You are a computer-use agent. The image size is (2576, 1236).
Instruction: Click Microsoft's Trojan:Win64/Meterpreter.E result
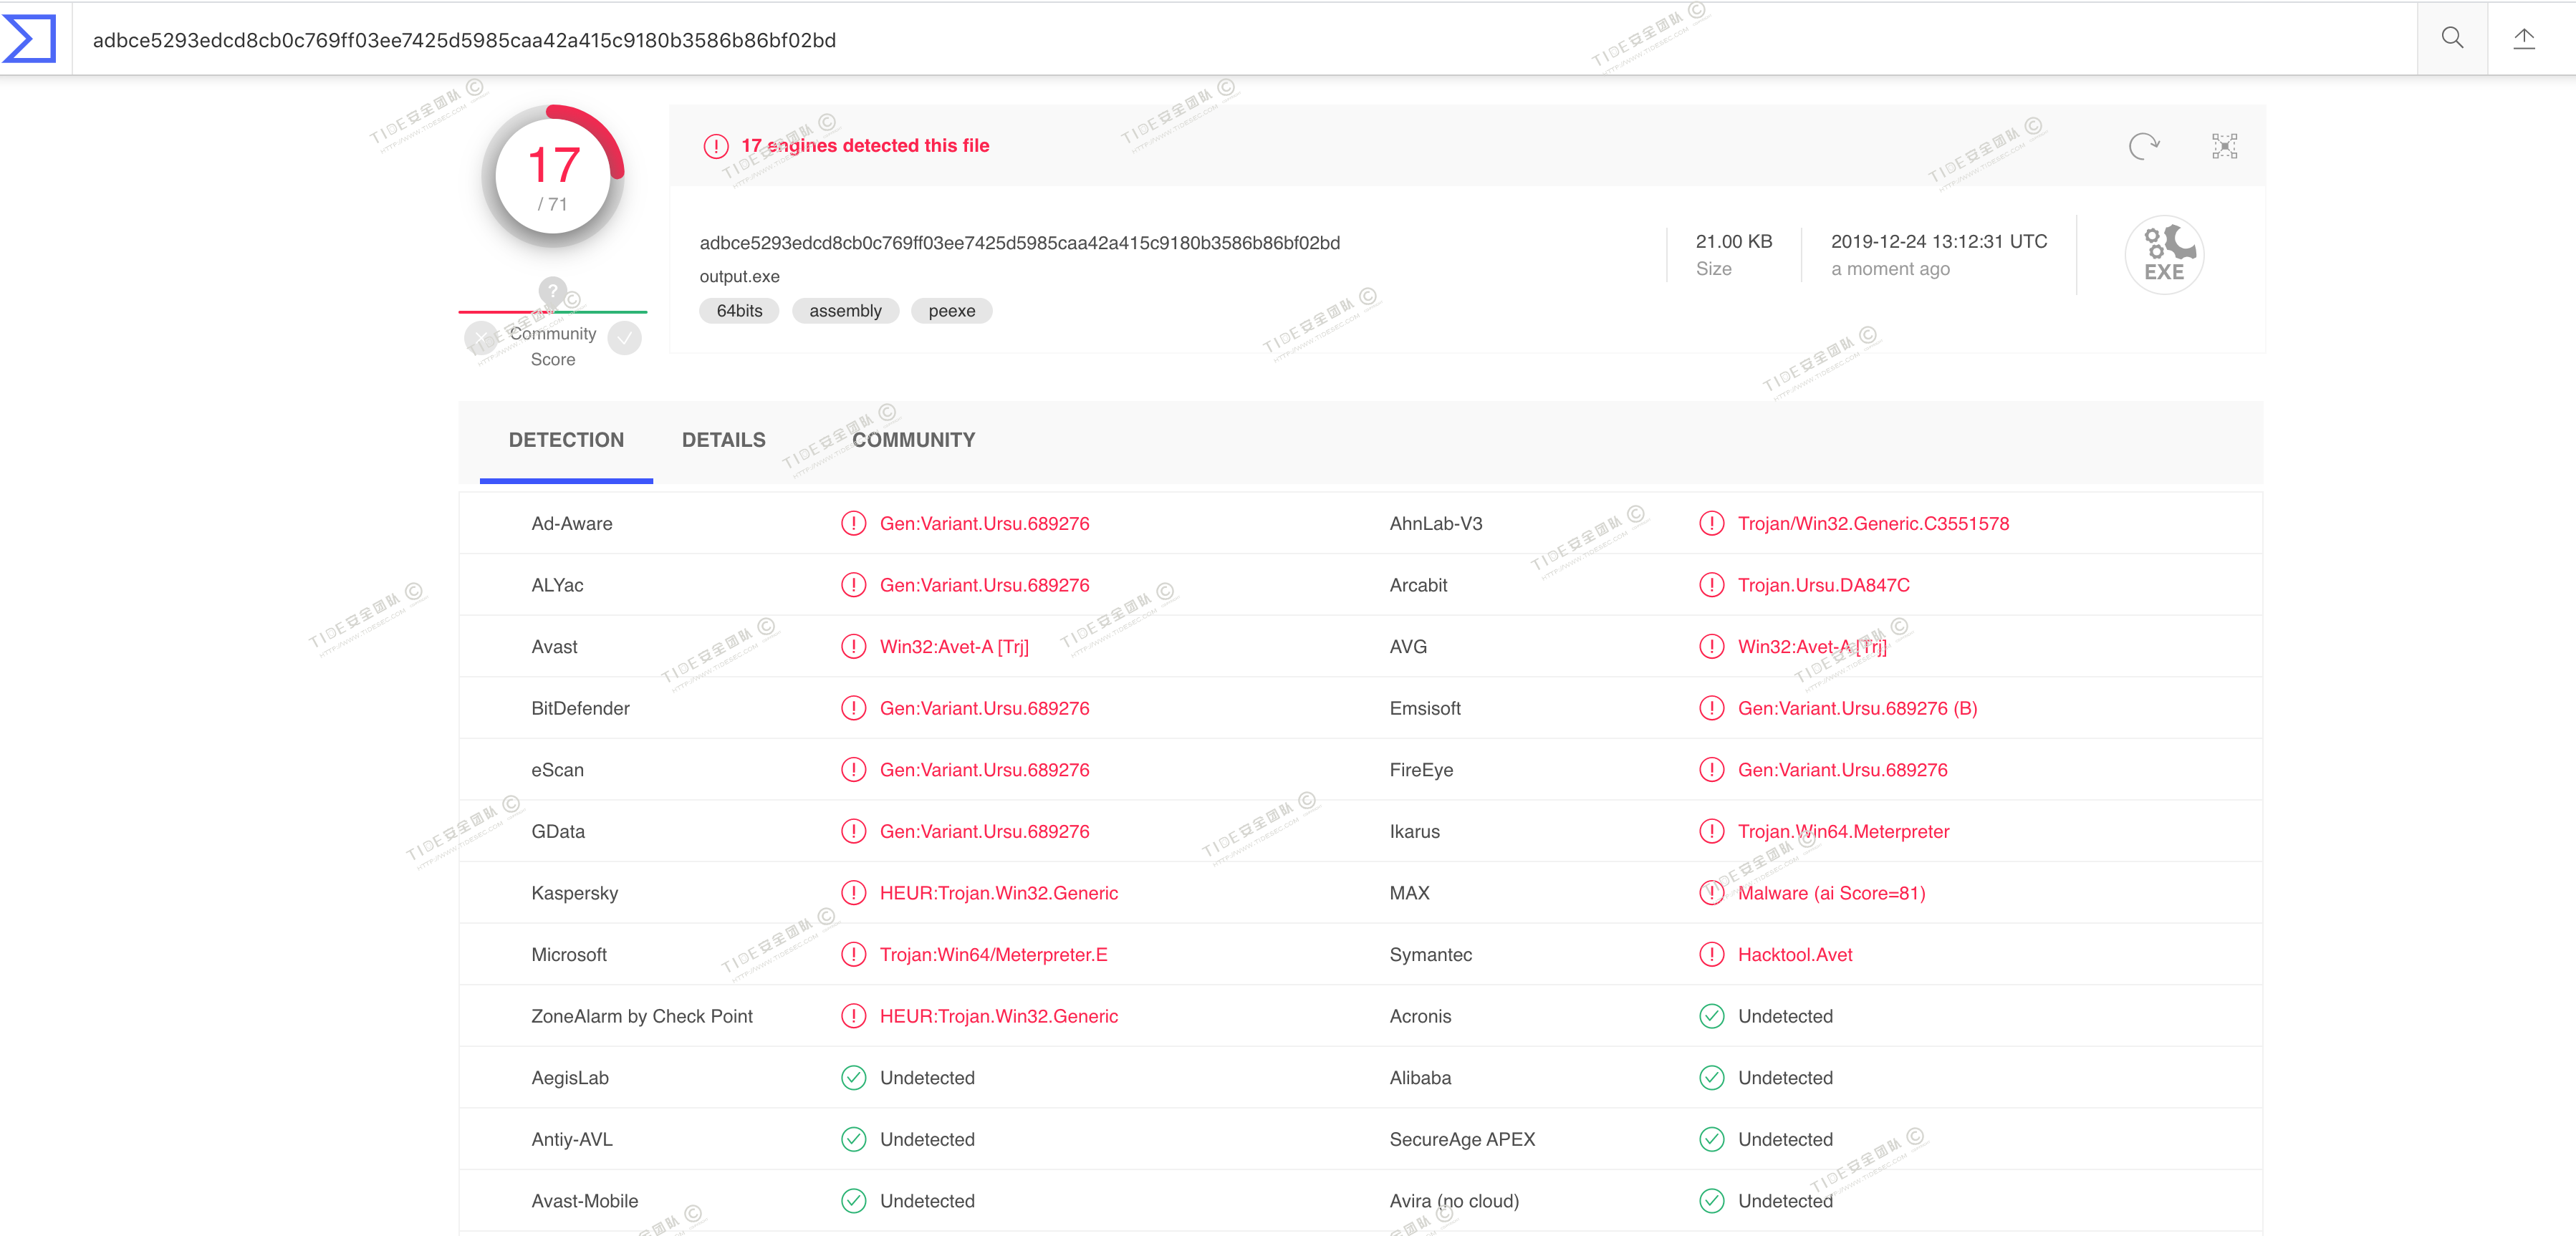coord(993,954)
